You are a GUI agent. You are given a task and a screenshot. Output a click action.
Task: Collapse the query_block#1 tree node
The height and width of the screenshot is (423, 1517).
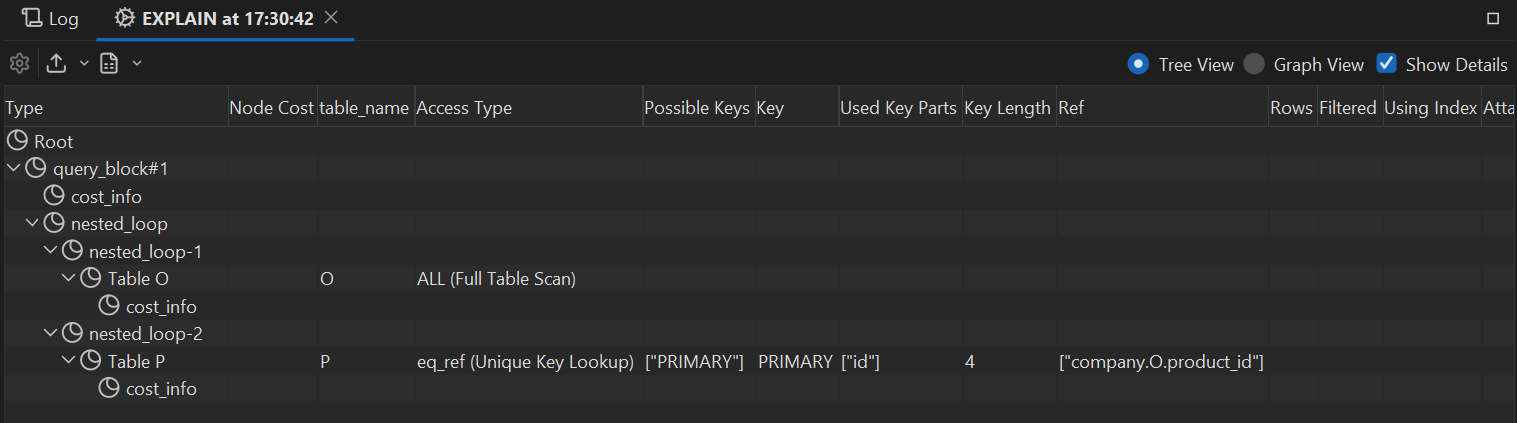point(13,169)
